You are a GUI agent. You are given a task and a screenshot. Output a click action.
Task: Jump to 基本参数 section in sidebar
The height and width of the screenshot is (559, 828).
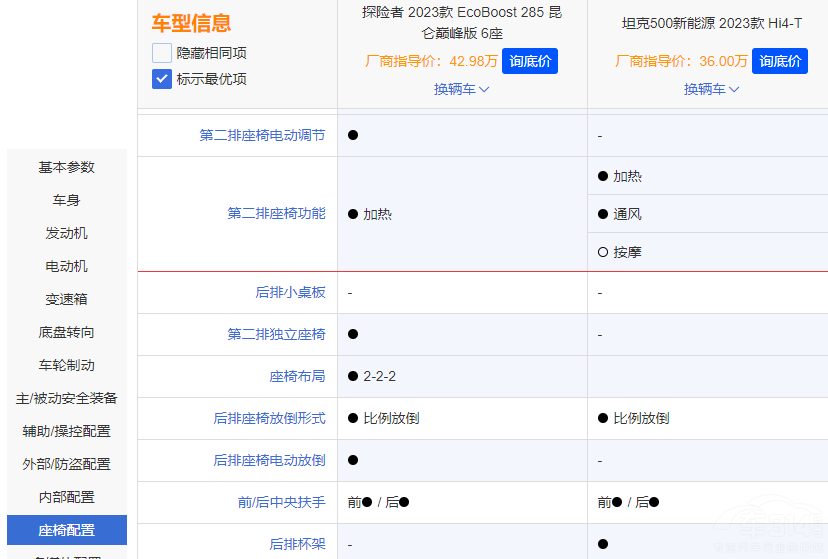[66, 167]
